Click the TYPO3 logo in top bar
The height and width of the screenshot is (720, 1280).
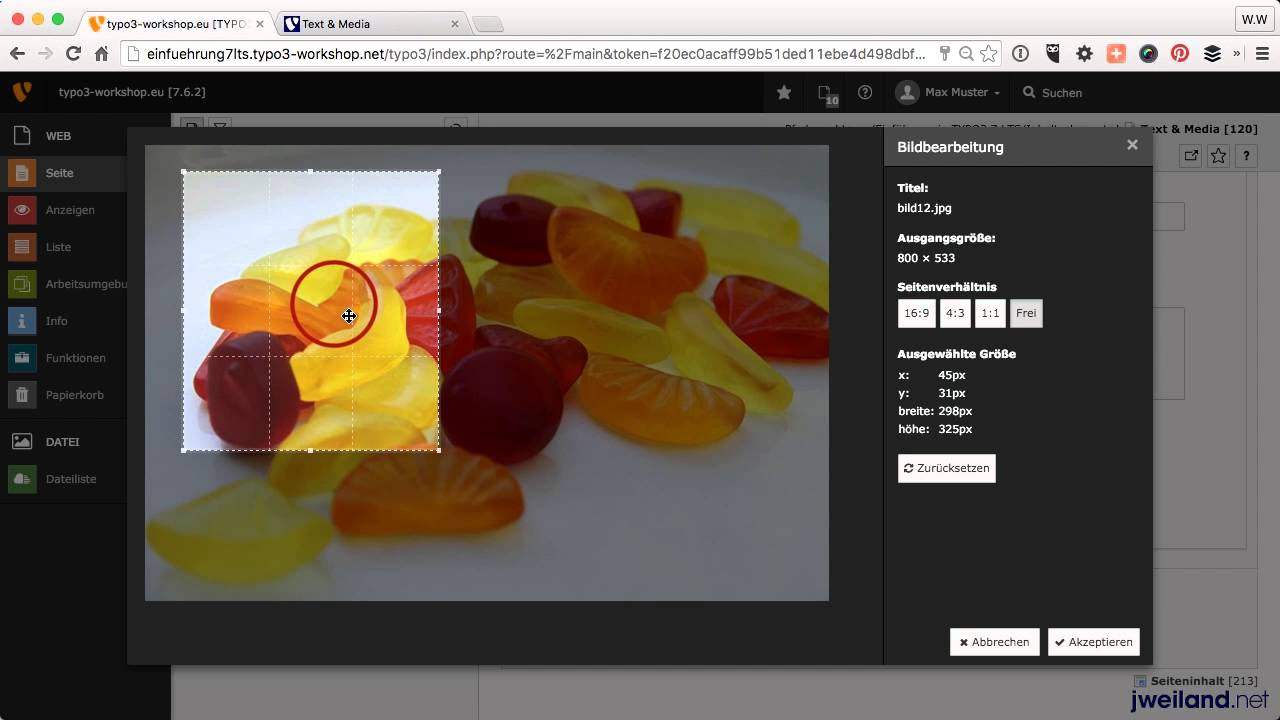click(x=22, y=92)
